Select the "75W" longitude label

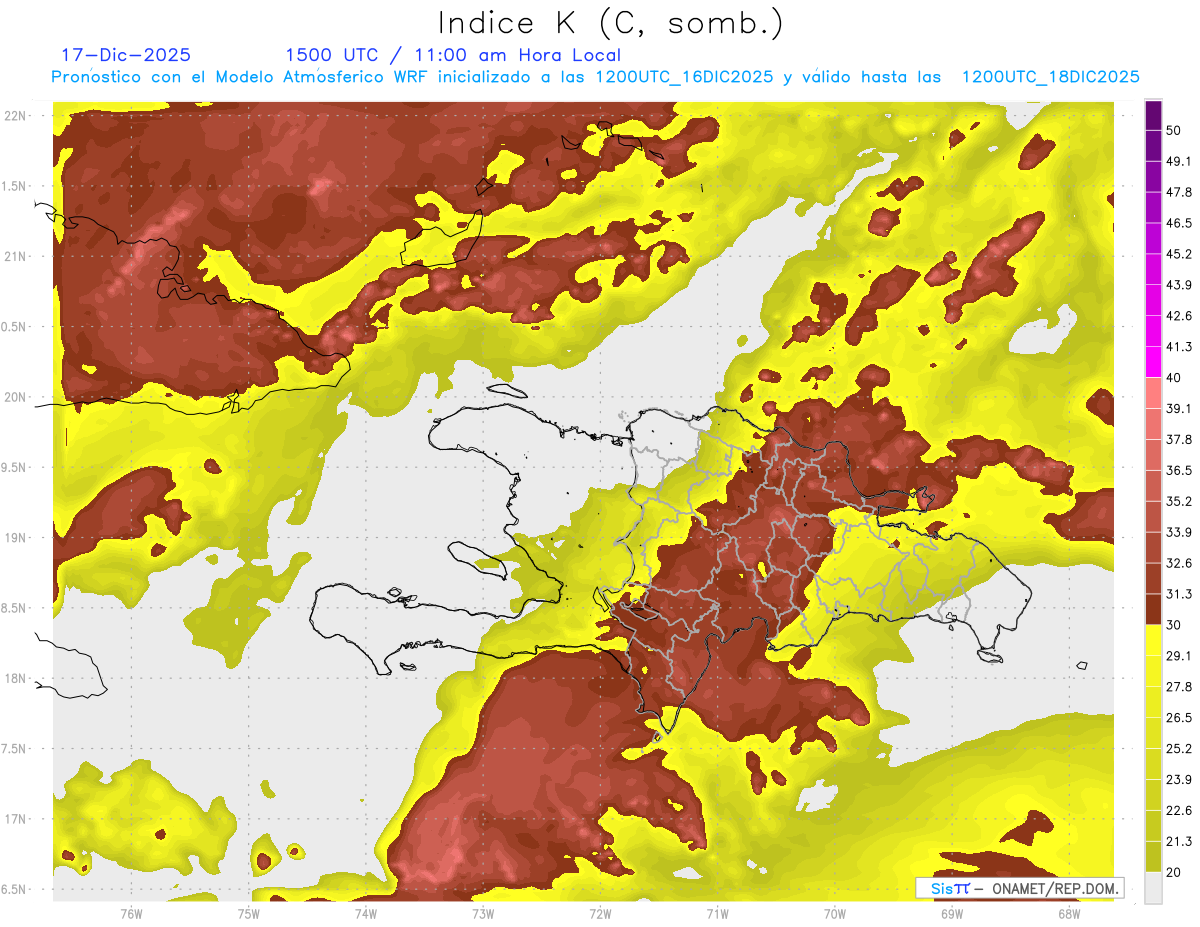[x=249, y=913]
